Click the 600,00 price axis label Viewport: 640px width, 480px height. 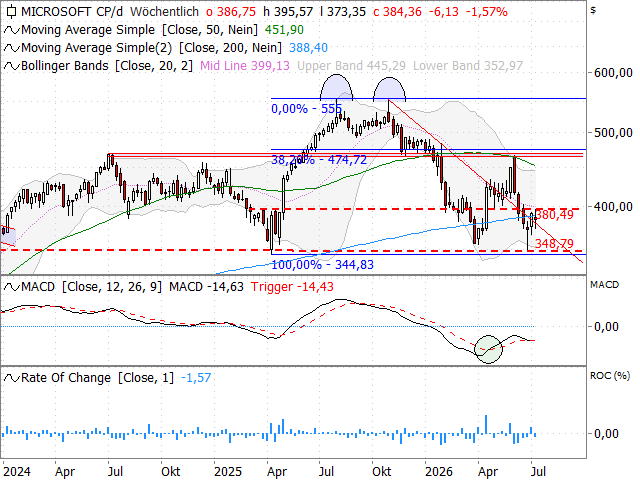point(613,73)
